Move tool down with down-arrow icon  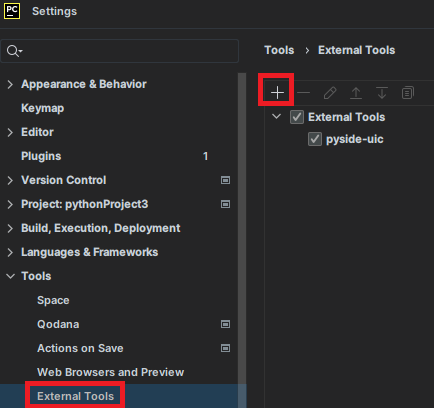[x=382, y=93]
